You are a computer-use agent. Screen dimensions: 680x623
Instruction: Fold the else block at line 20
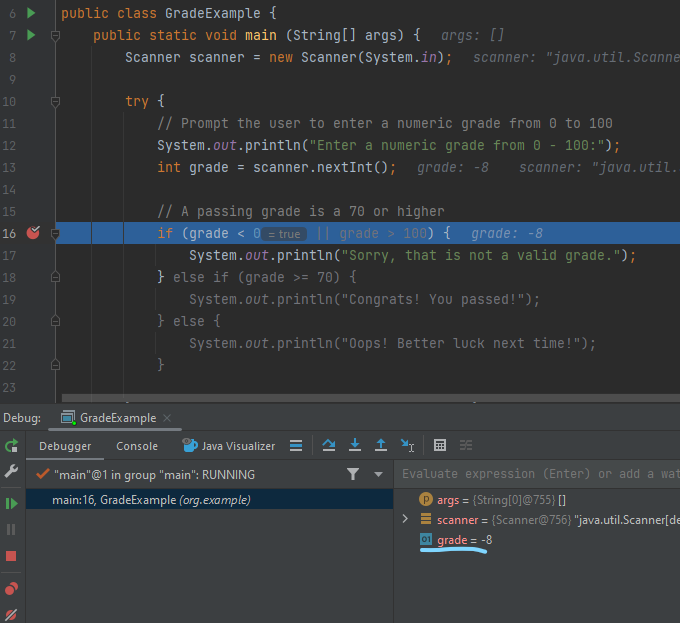click(55, 321)
